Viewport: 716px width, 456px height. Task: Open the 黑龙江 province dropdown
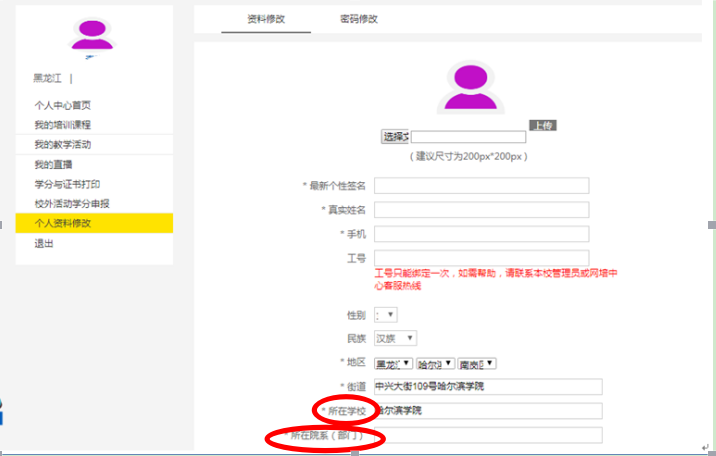click(x=393, y=363)
